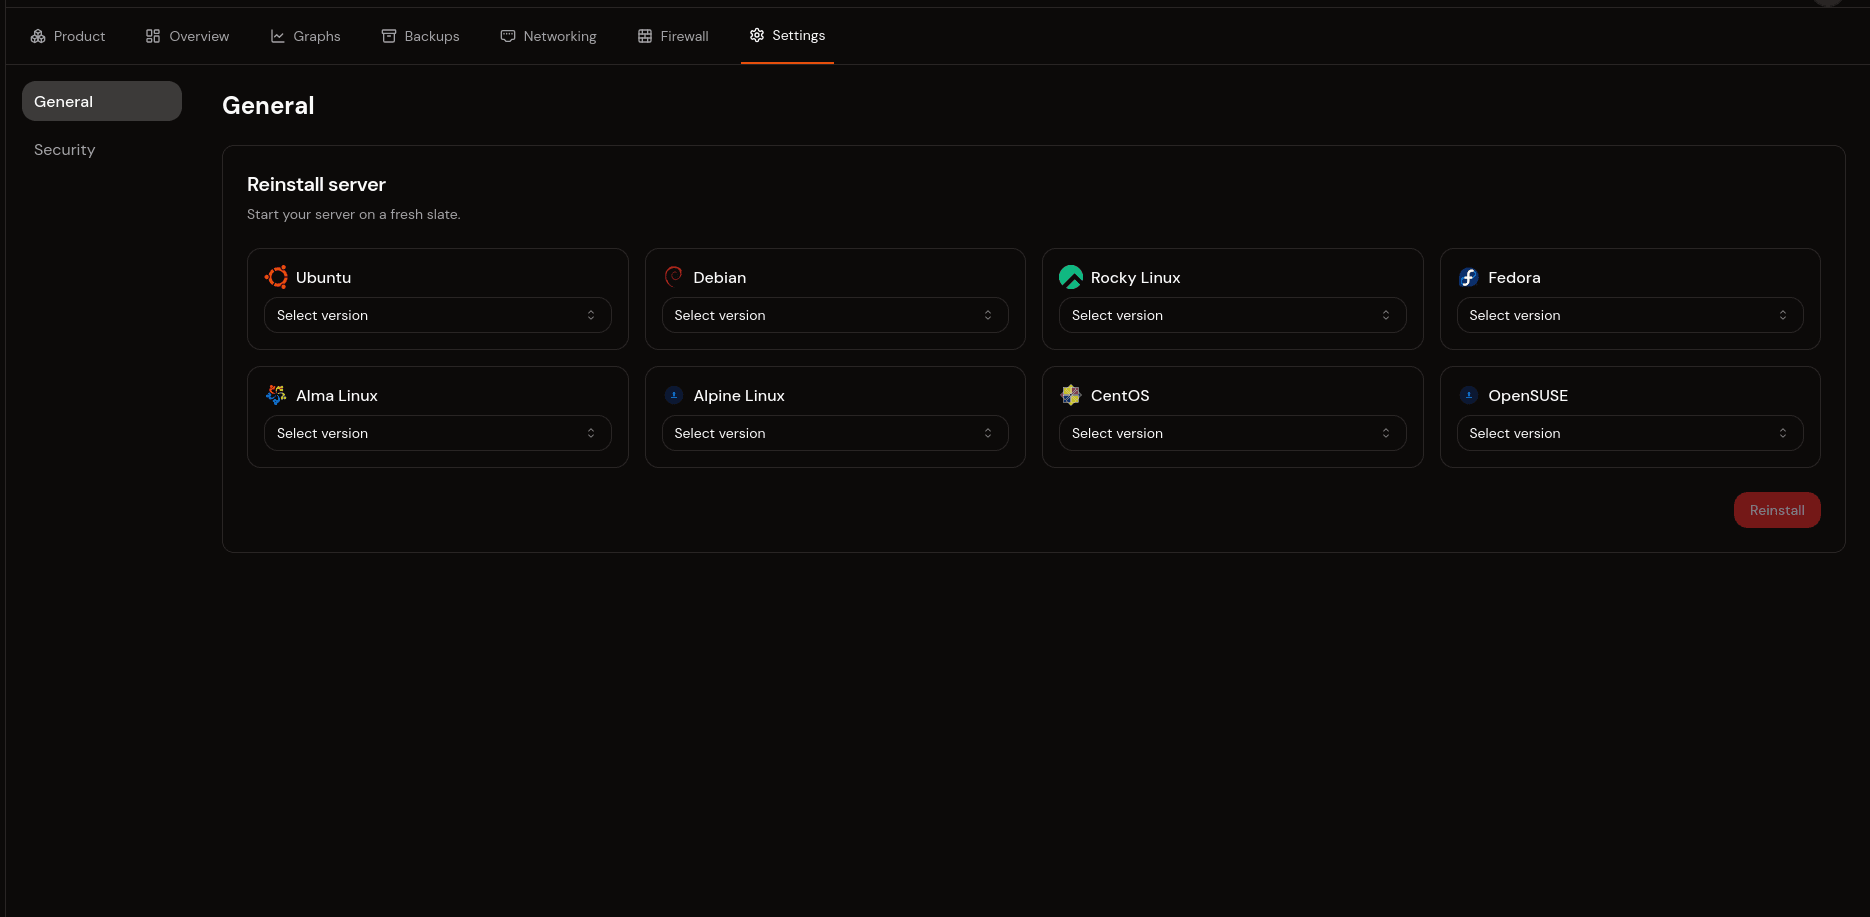Click the Settings gear icon
The width and height of the screenshot is (1870, 917).
click(x=757, y=35)
